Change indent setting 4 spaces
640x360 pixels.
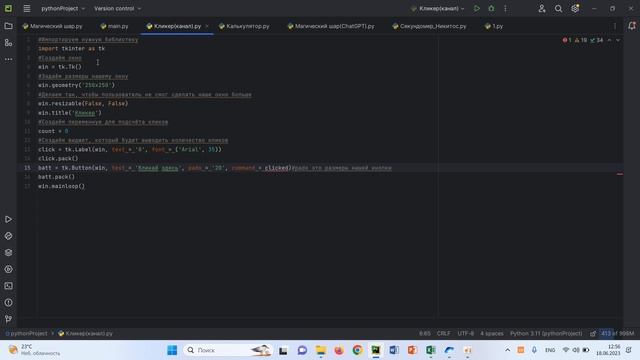pos(491,333)
